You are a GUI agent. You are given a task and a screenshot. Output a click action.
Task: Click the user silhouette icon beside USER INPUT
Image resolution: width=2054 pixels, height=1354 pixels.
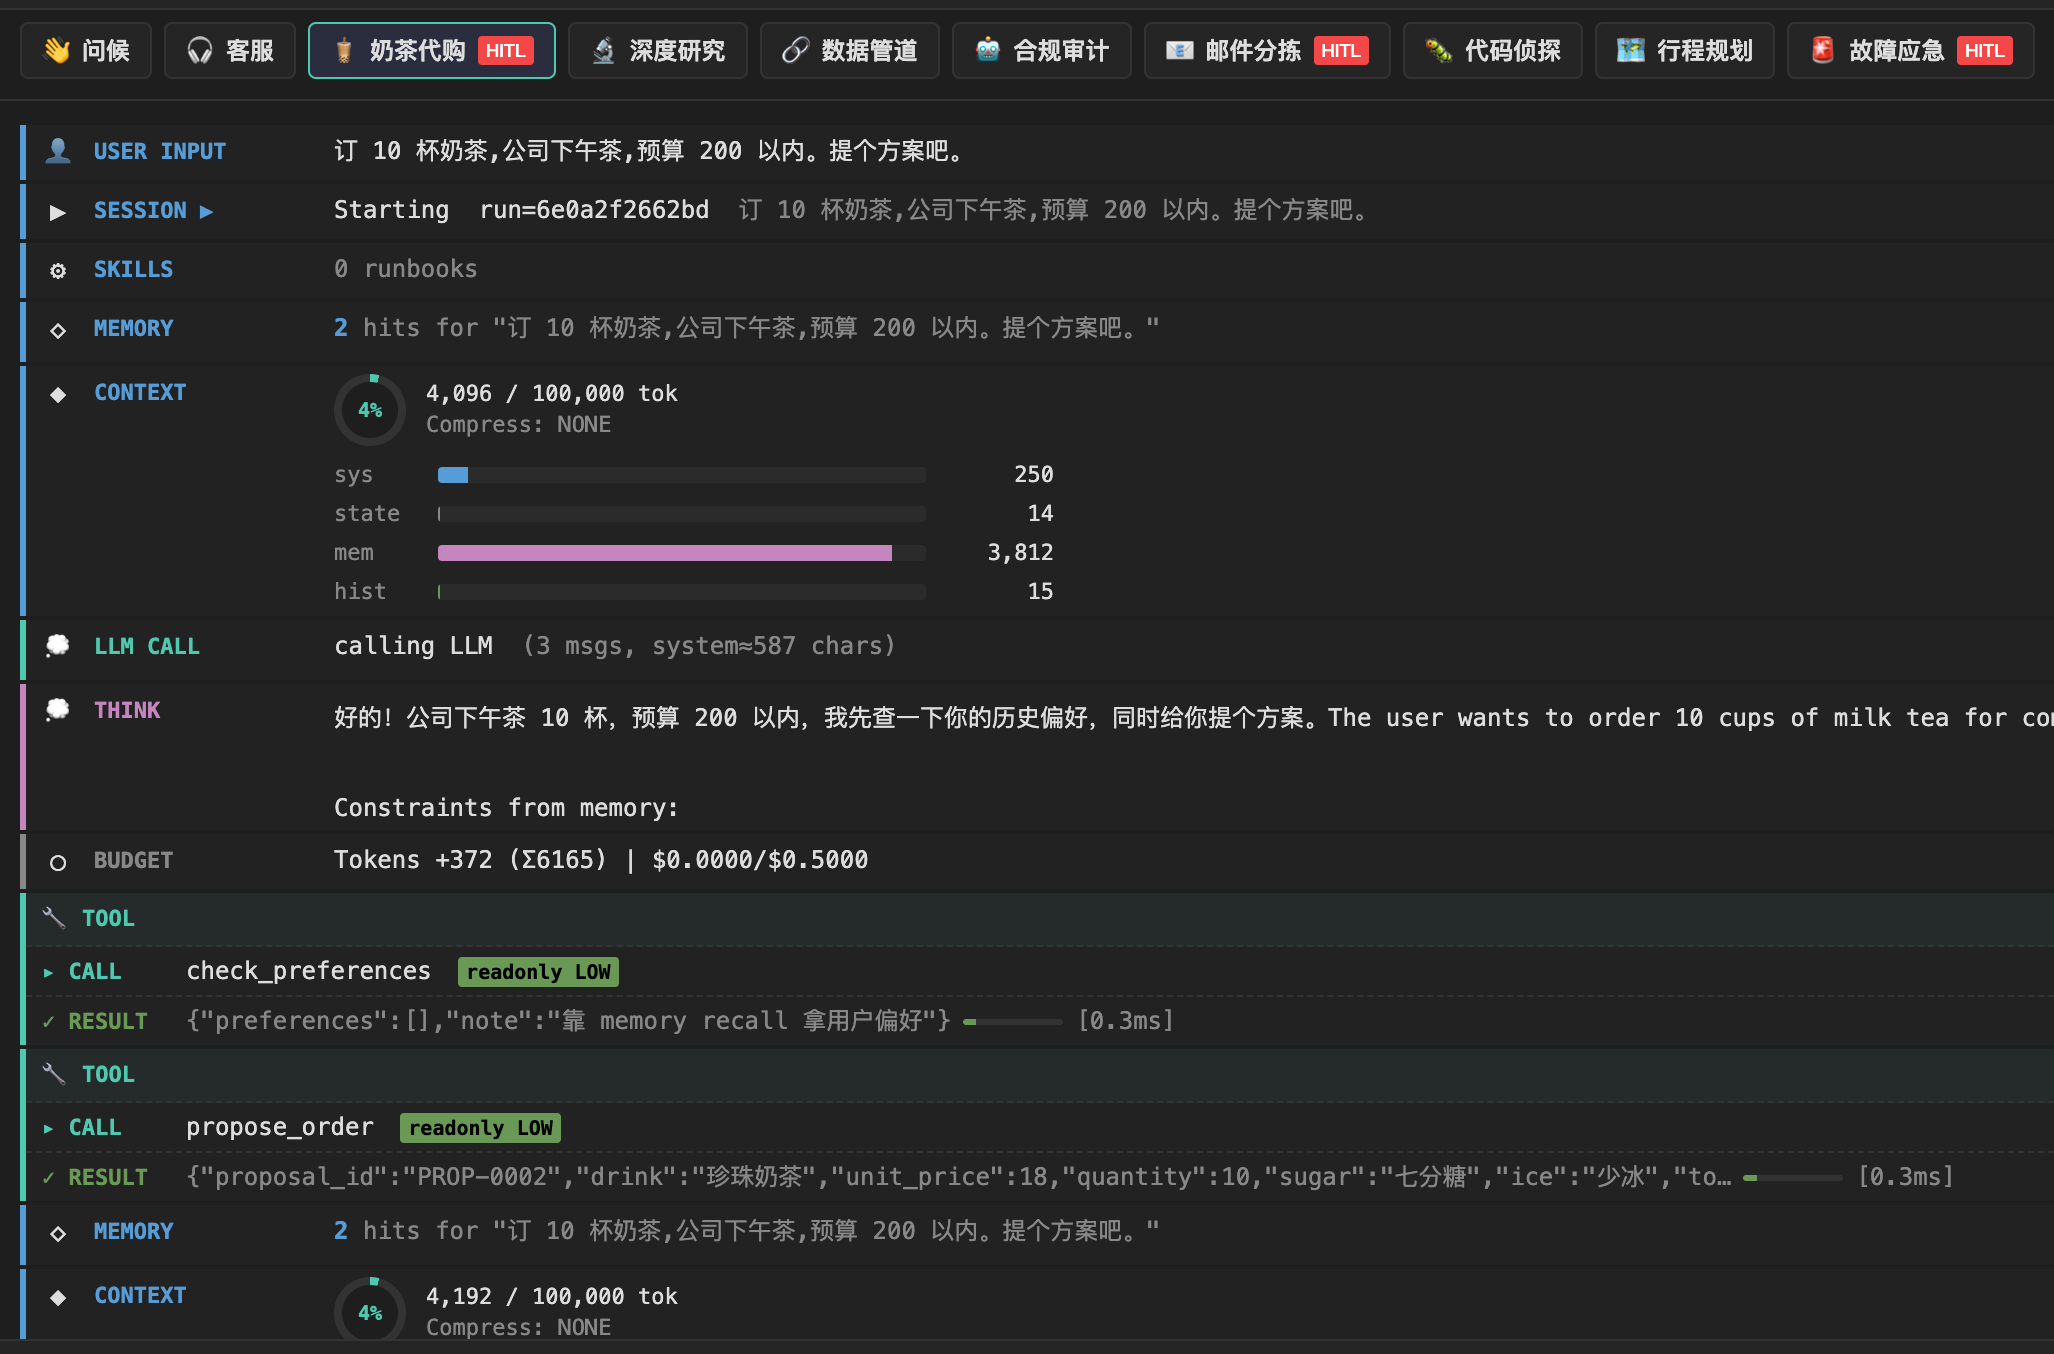click(x=58, y=151)
